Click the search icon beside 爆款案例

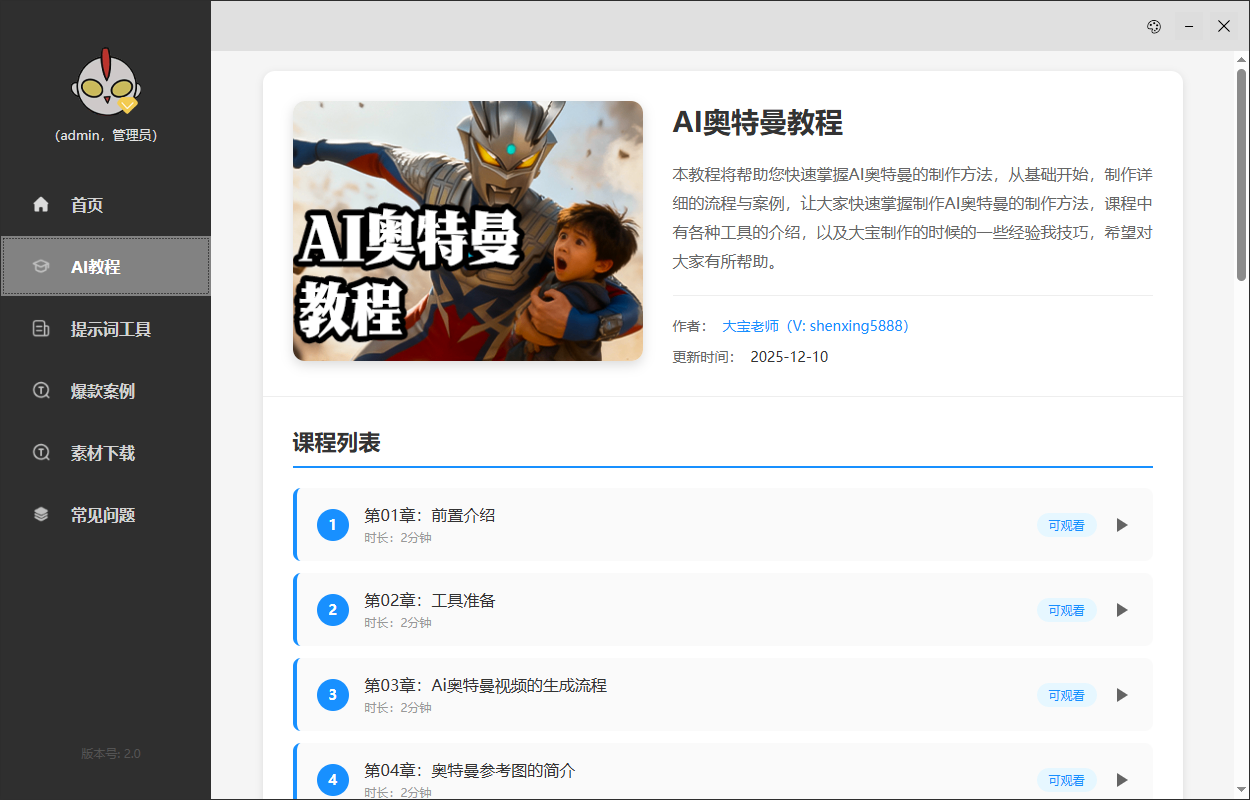pos(41,391)
